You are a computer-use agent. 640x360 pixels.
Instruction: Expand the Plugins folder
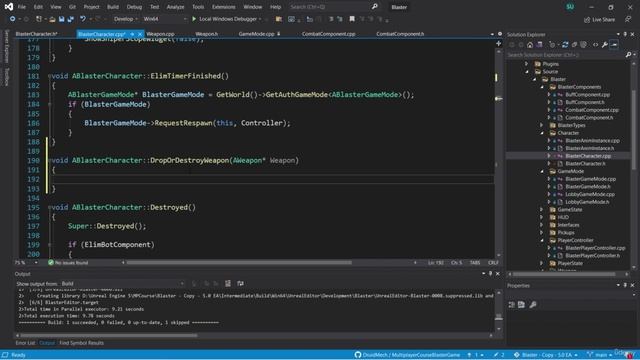(x=527, y=64)
